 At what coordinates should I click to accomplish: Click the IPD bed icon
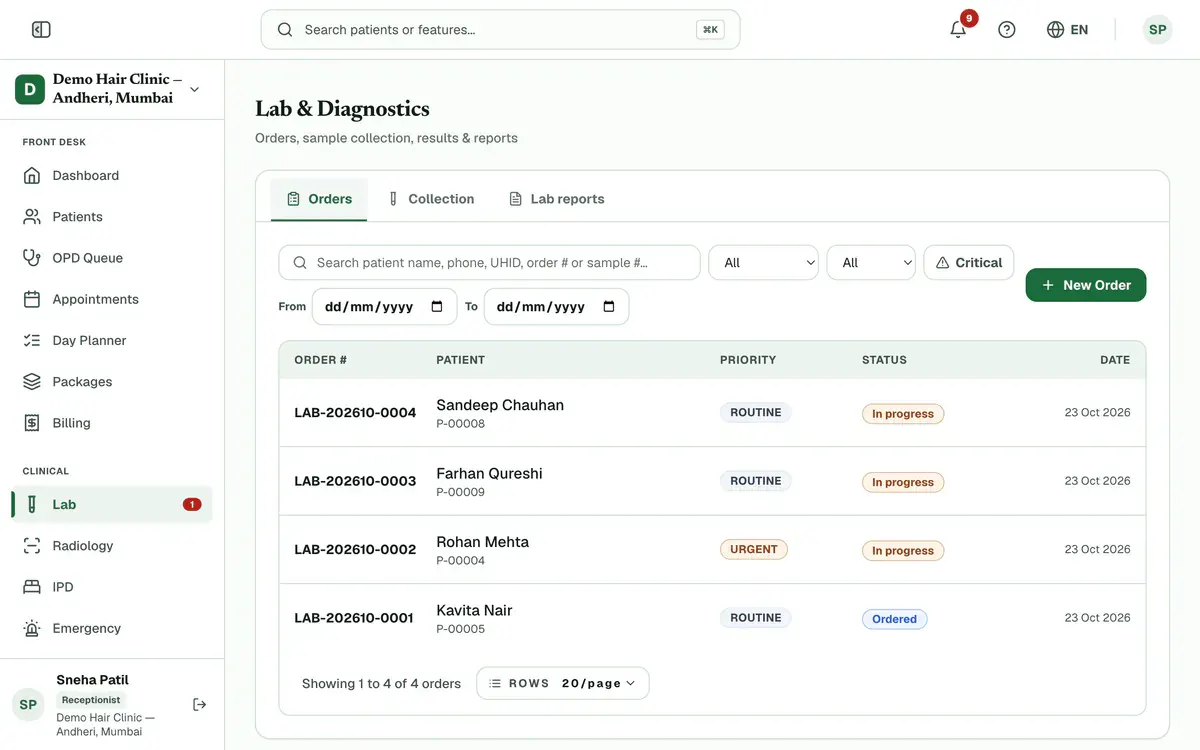(x=32, y=587)
